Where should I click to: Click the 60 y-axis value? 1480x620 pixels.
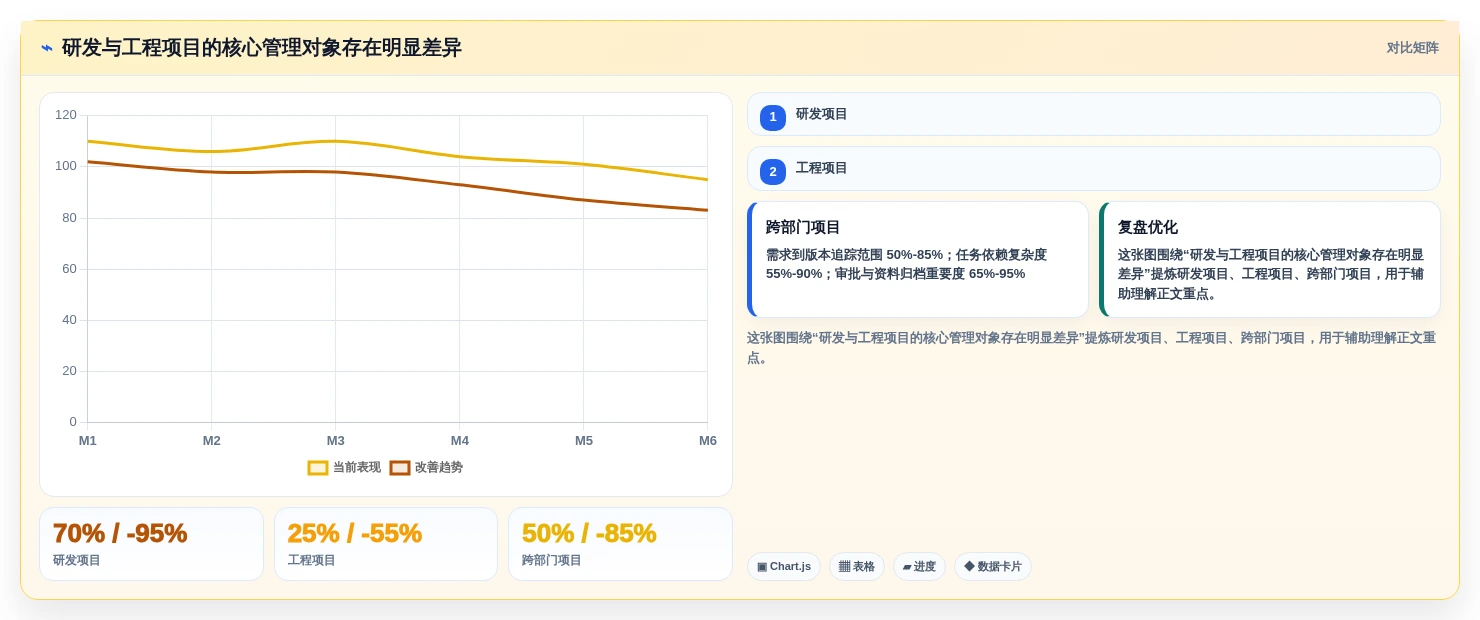pos(69,269)
